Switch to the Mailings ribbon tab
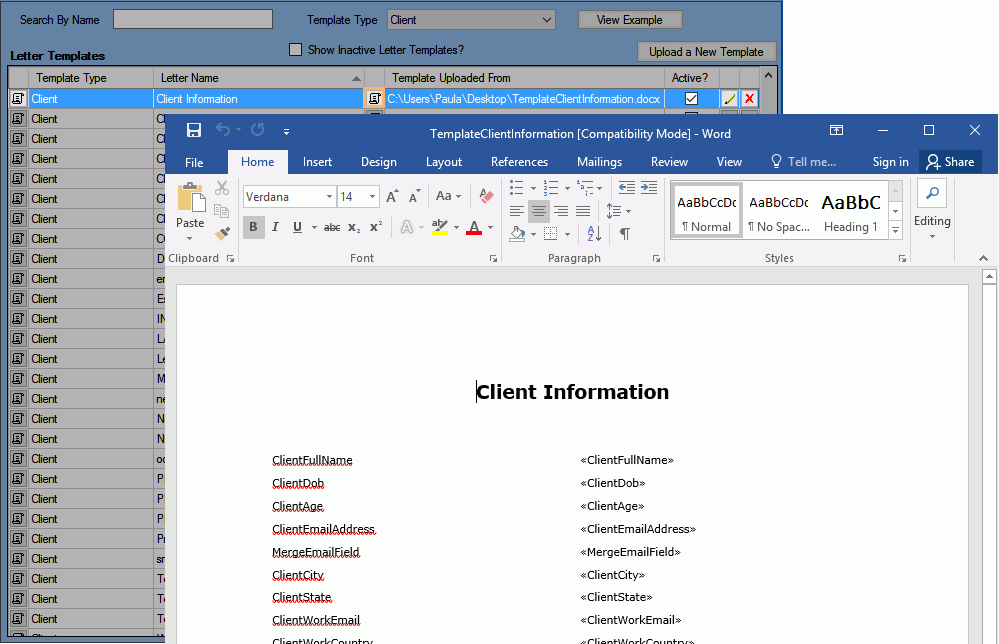This screenshot has width=999, height=644. click(599, 162)
